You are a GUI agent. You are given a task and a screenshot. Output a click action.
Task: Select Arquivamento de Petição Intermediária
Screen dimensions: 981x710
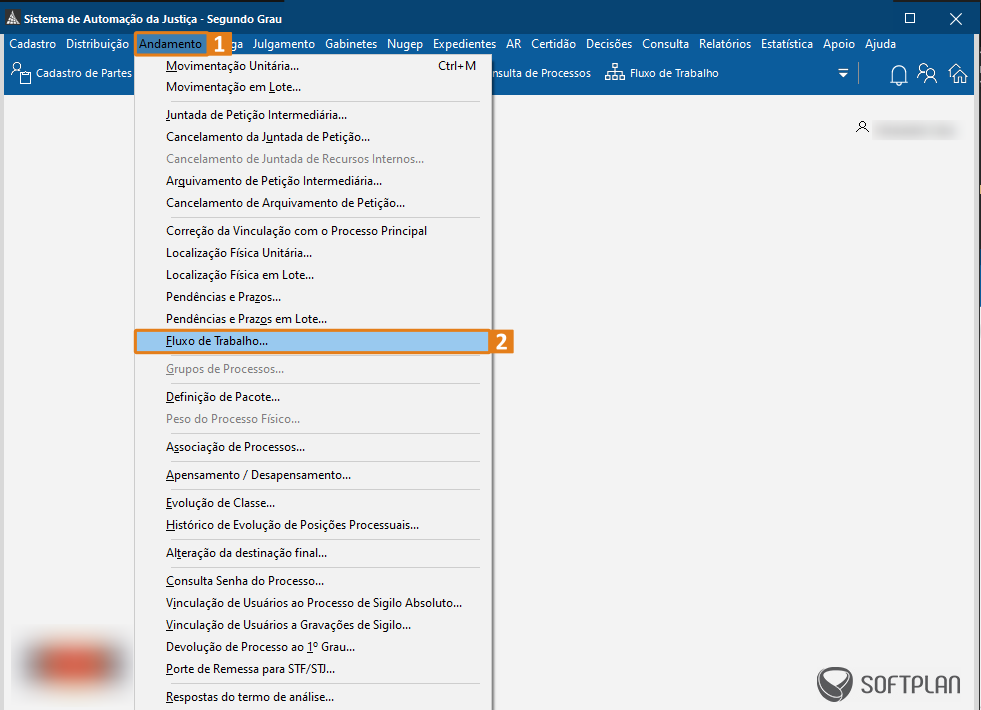(x=313, y=181)
